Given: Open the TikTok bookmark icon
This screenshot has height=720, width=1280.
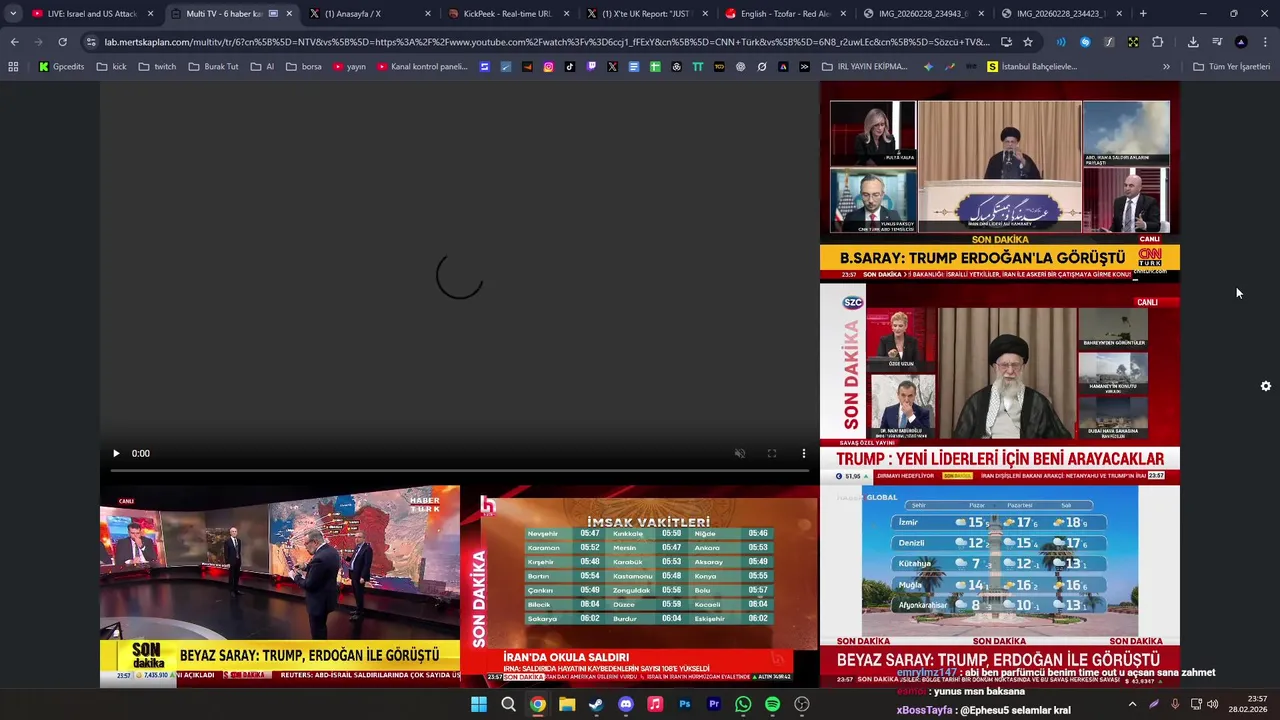Looking at the screenshot, I should click(x=570, y=67).
